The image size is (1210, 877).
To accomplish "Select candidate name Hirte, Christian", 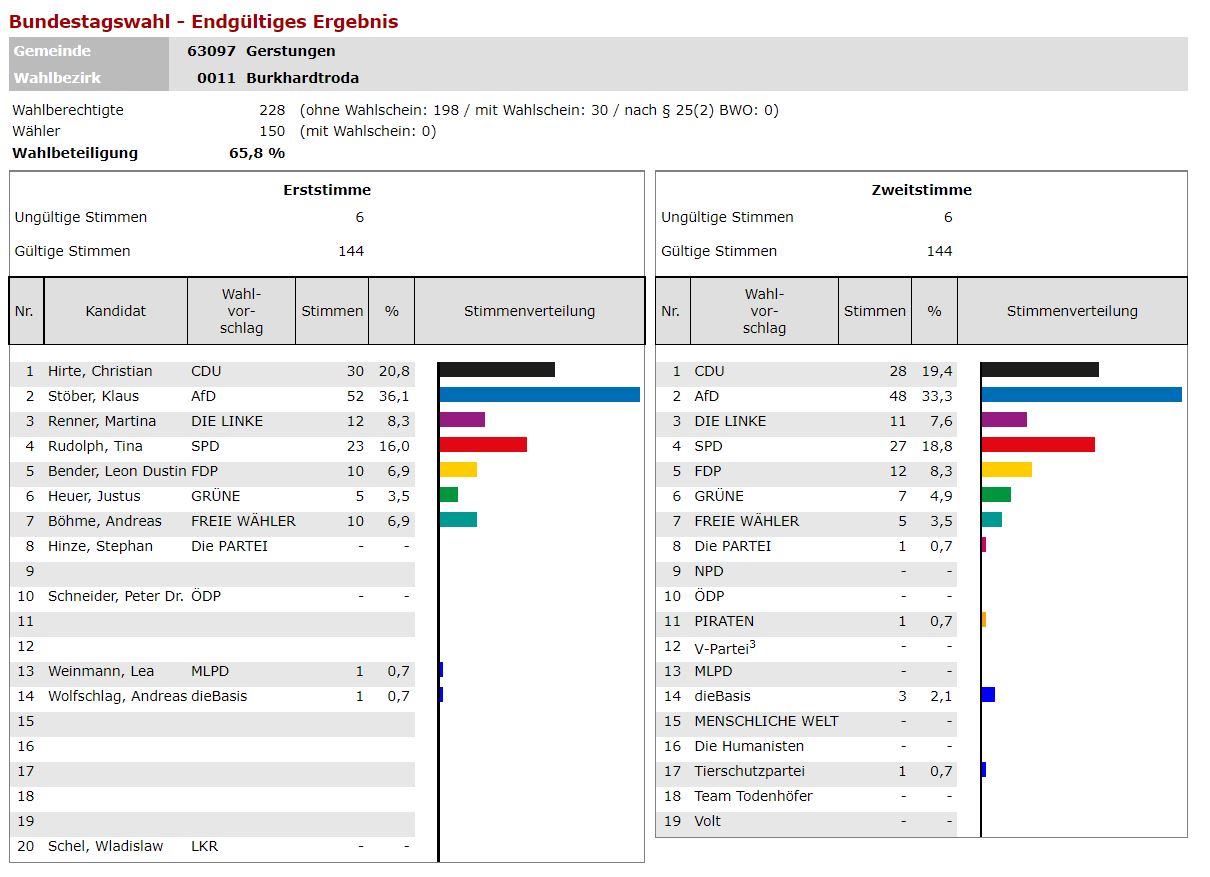I will coord(100,371).
